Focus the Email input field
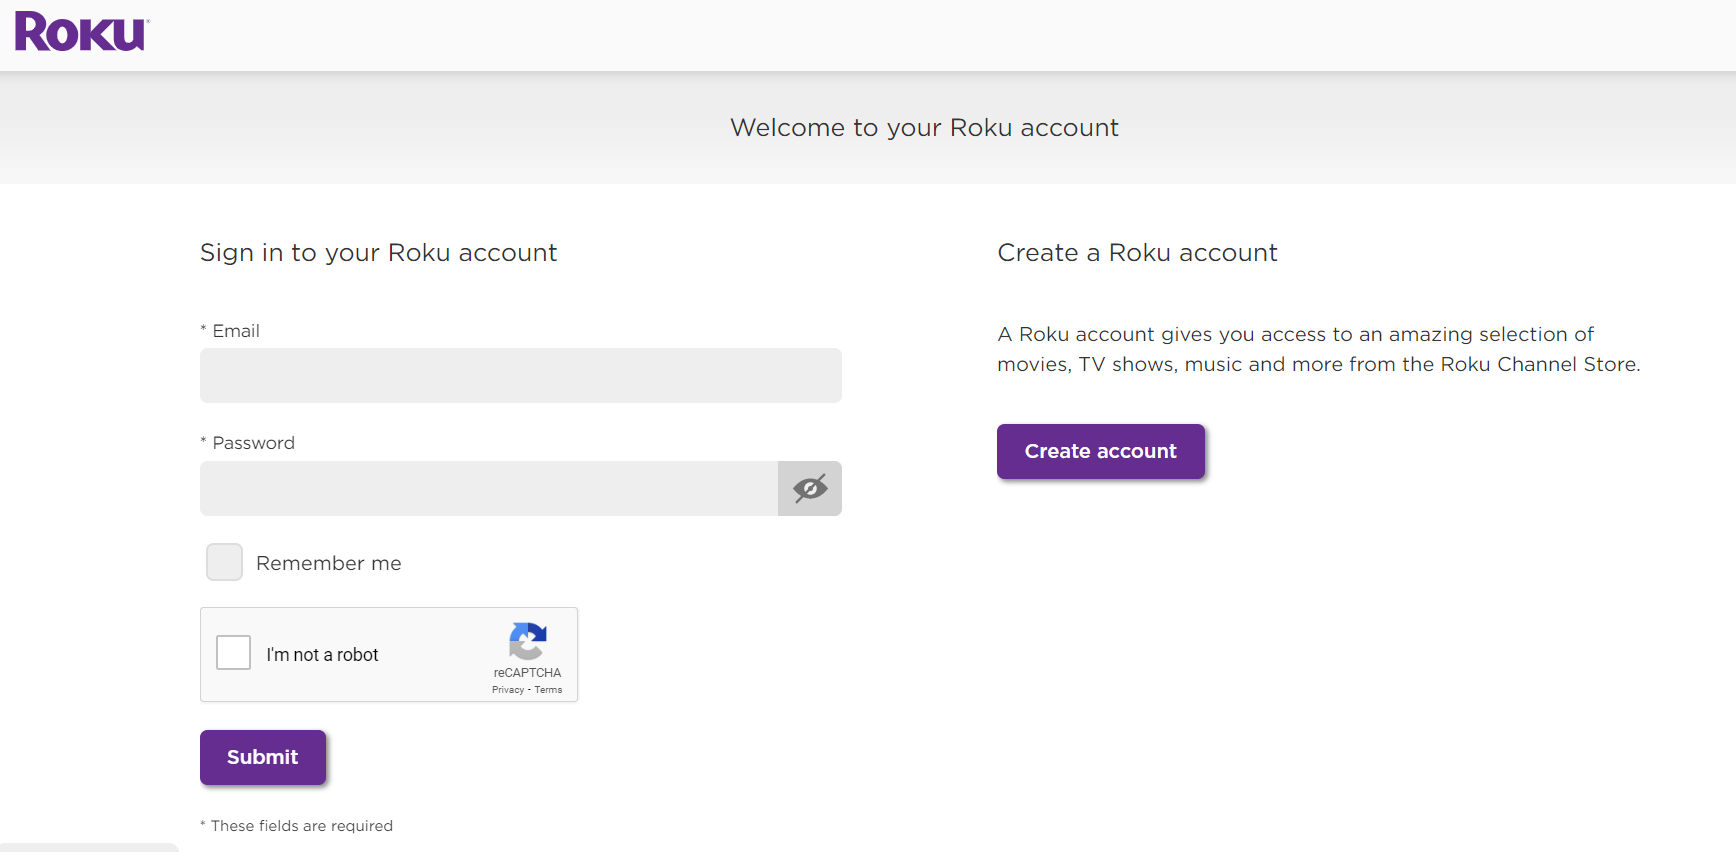1736x852 pixels. [521, 375]
